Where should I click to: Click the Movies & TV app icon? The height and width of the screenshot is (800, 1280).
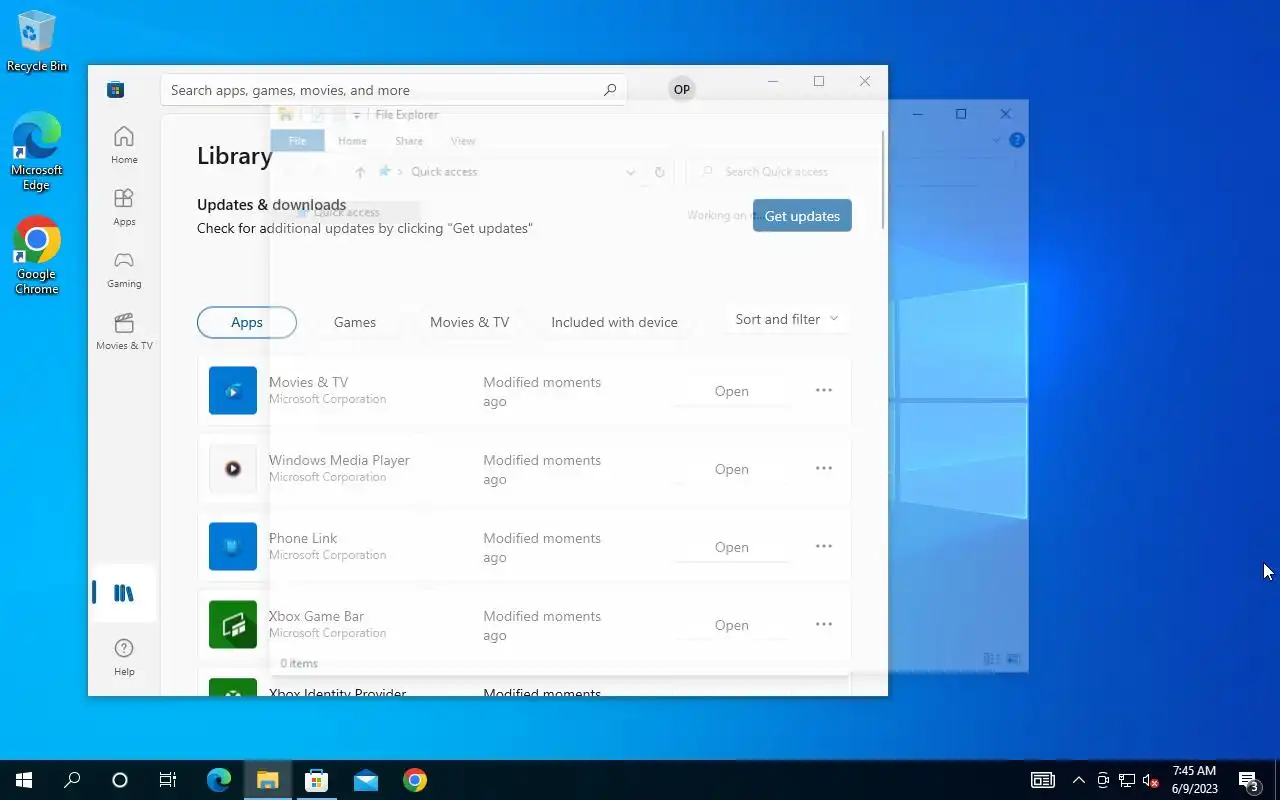(x=233, y=390)
